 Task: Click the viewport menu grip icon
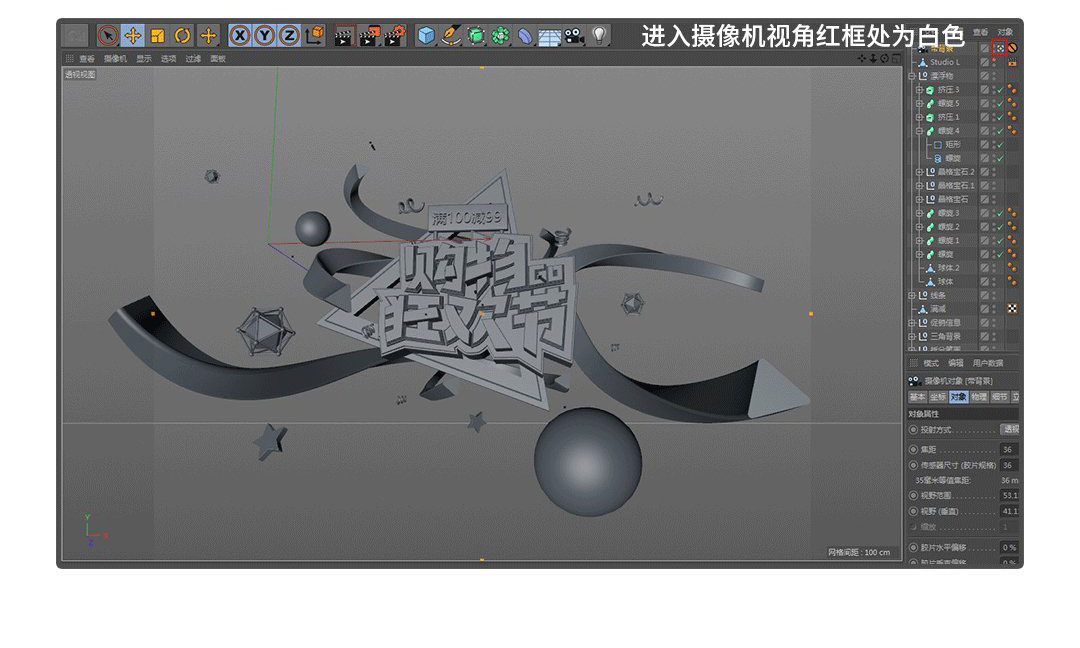(69, 59)
